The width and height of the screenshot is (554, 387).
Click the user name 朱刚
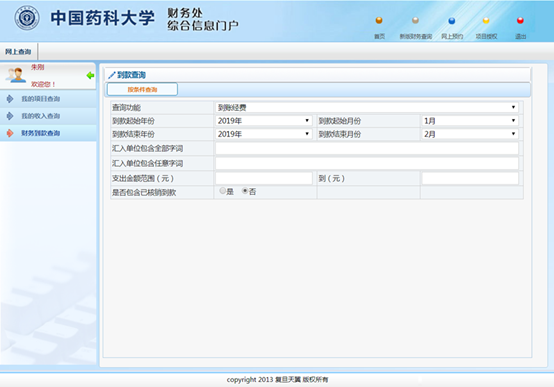pyautogui.click(x=37, y=67)
